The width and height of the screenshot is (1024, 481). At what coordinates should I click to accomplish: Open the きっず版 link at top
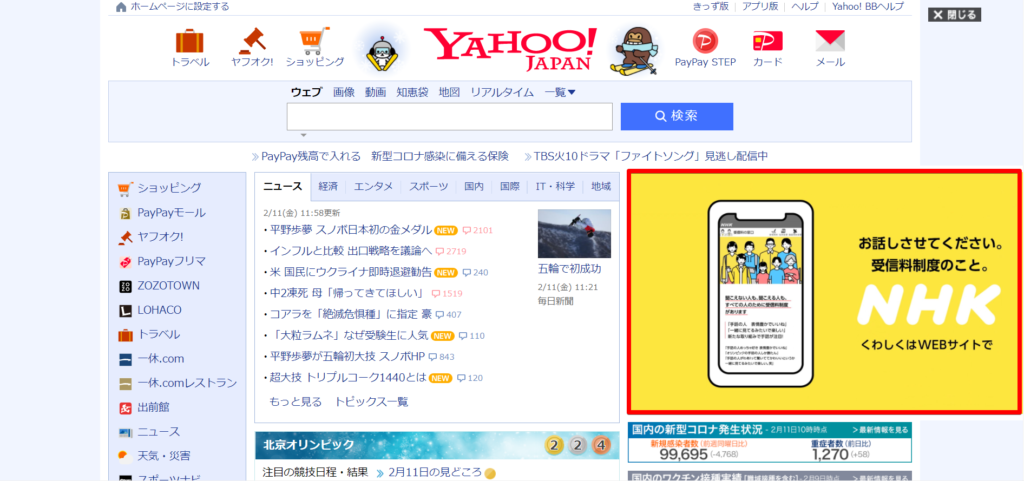tap(711, 7)
